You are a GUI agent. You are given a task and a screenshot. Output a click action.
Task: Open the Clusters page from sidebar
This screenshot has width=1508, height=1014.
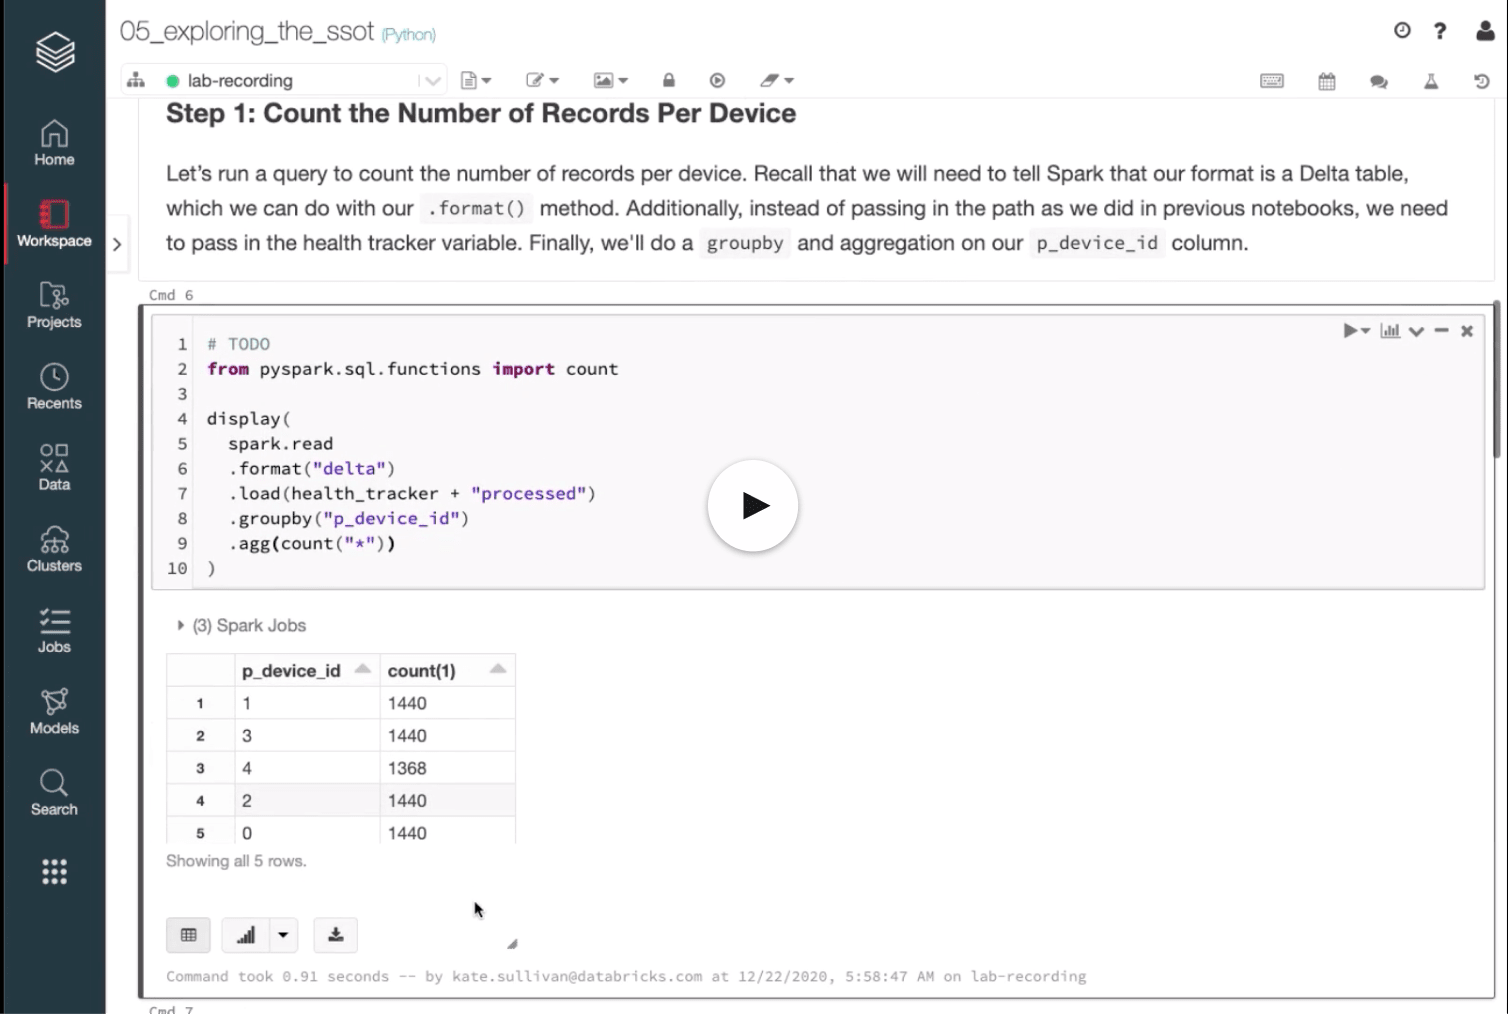point(54,548)
